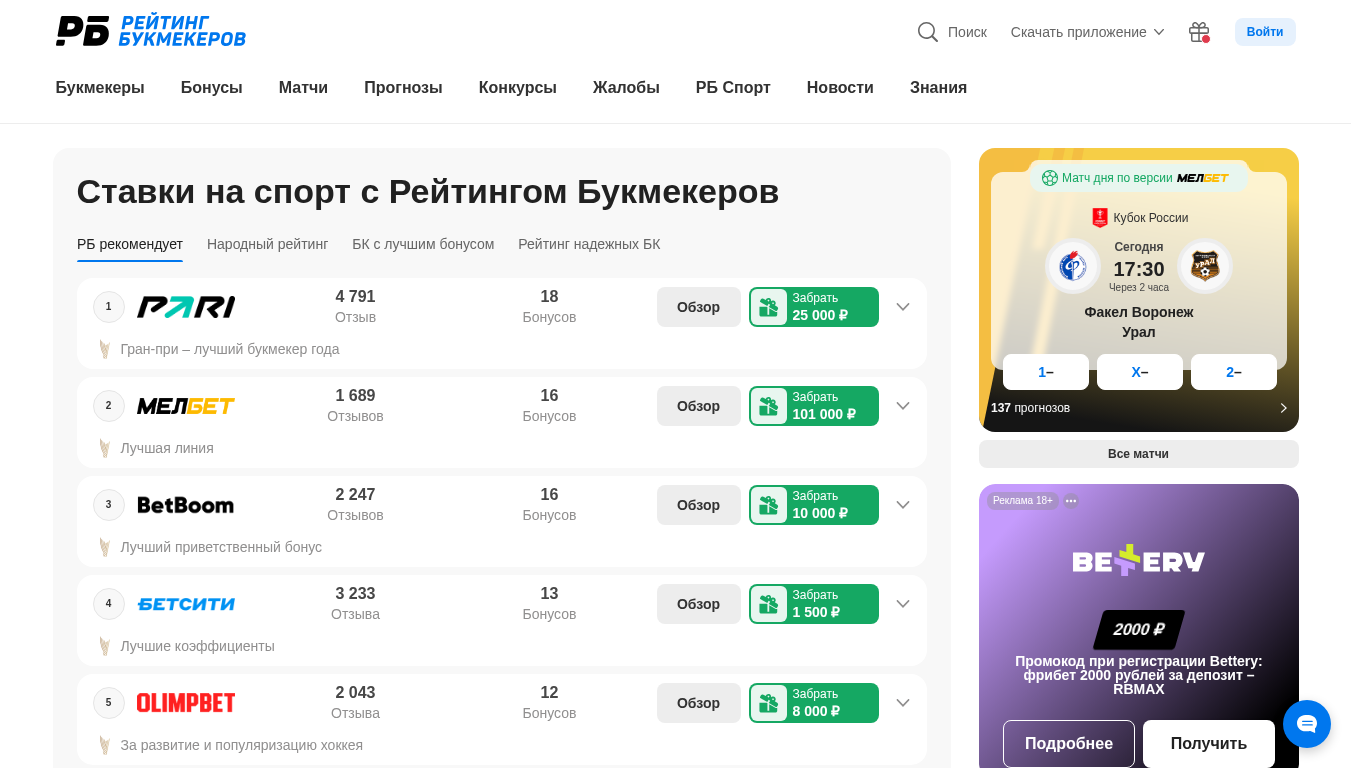Claim the 10 000 ₽ BetBoom bonus
1366x768 pixels.
[x=814, y=505]
